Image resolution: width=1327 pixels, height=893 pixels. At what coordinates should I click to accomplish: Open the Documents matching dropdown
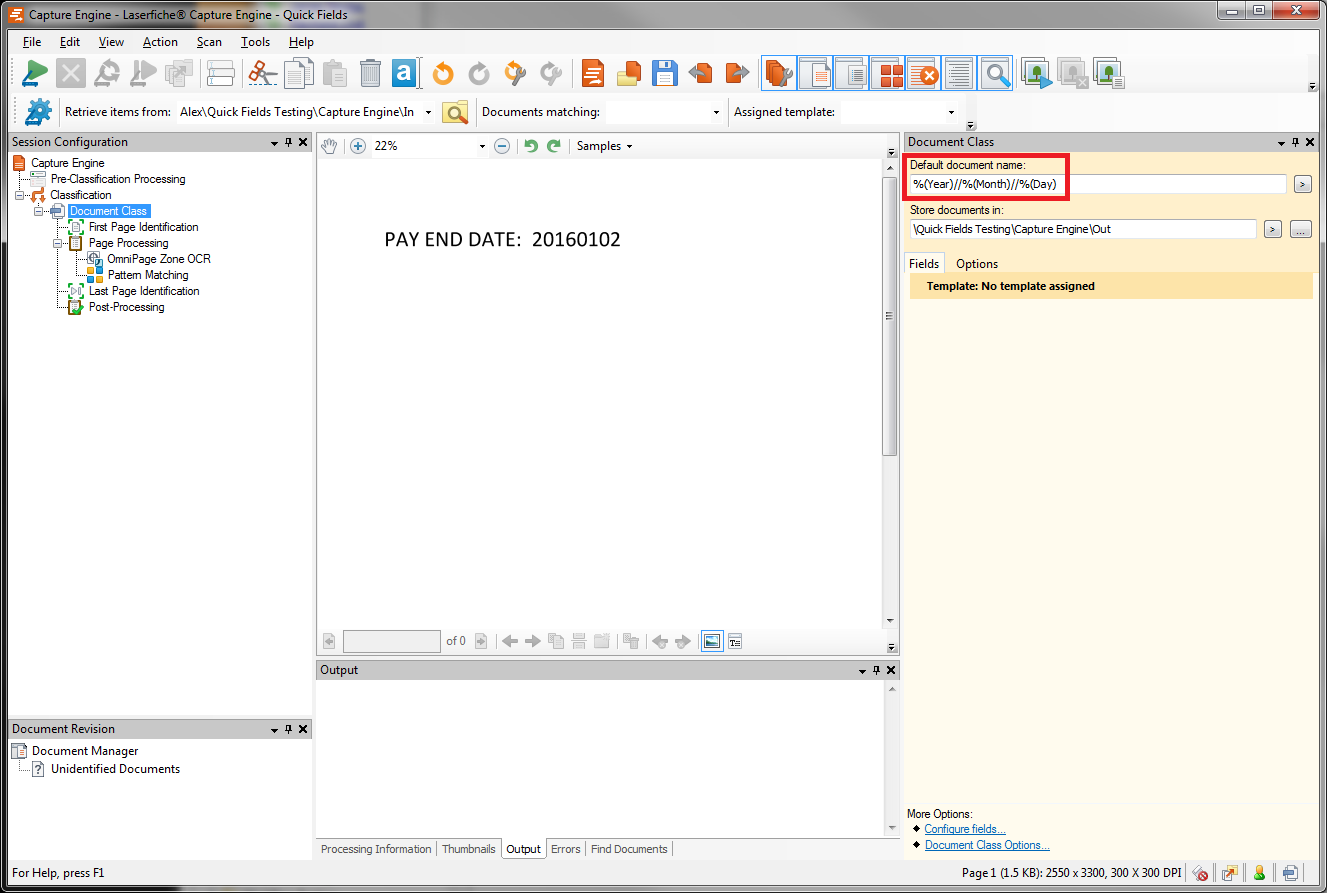(716, 112)
